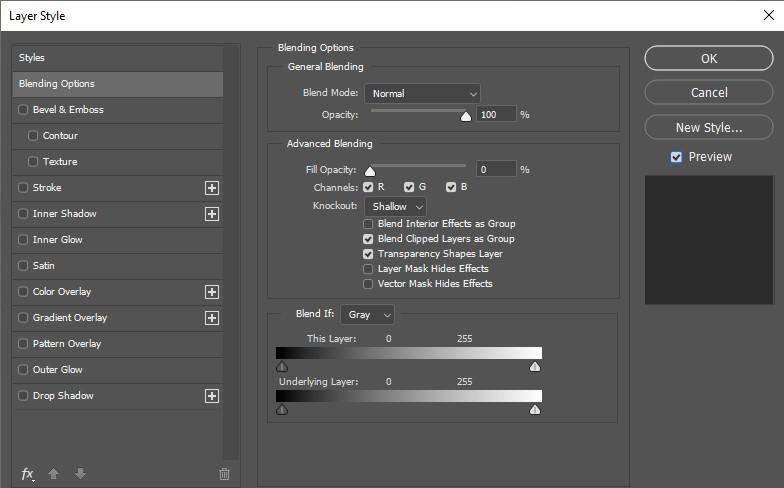
Task: Enable the Gradient Overlay checkbox
Action: point(23,318)
